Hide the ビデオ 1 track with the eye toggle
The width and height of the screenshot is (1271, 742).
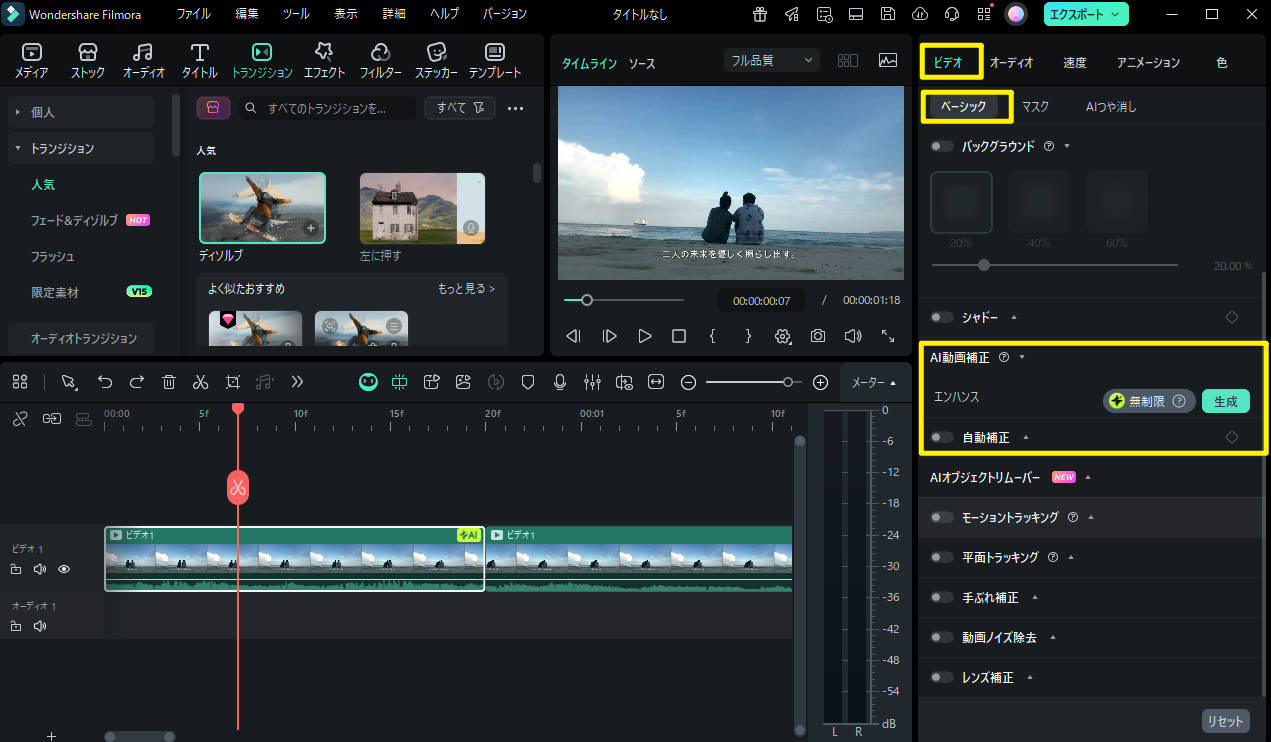pos(63,568)
